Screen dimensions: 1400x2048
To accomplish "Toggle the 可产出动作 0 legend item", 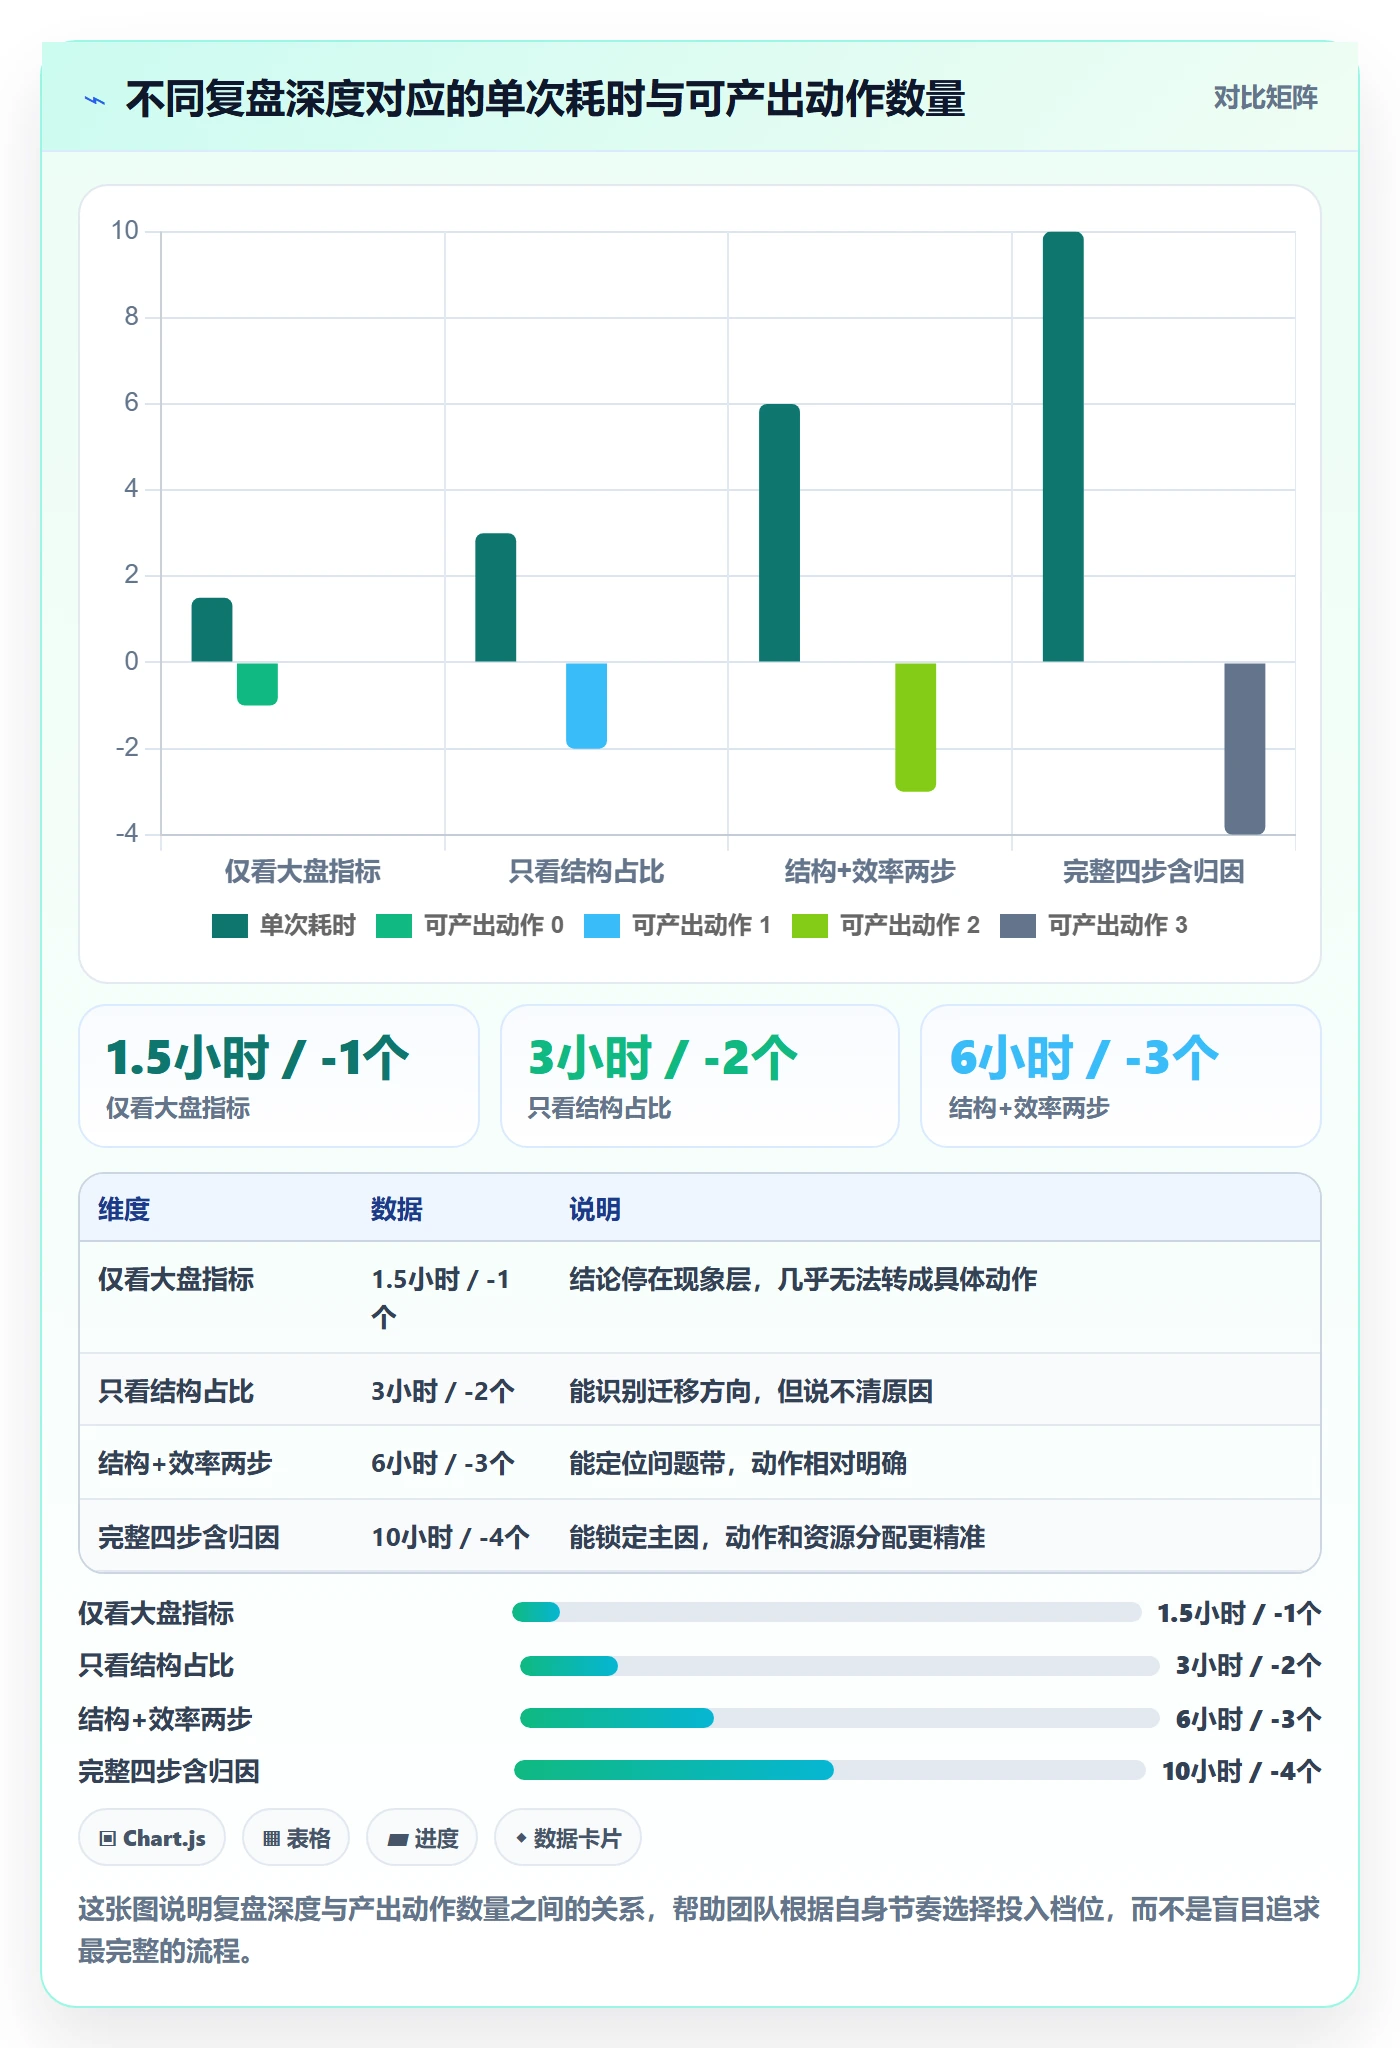I will coord(470,926).
